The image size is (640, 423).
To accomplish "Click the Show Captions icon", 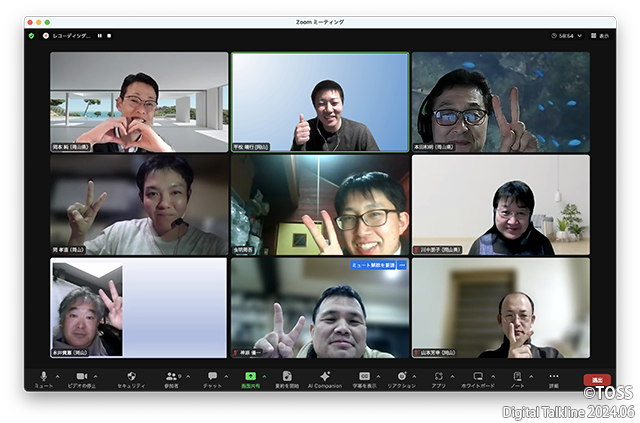I will coord(364,376).
